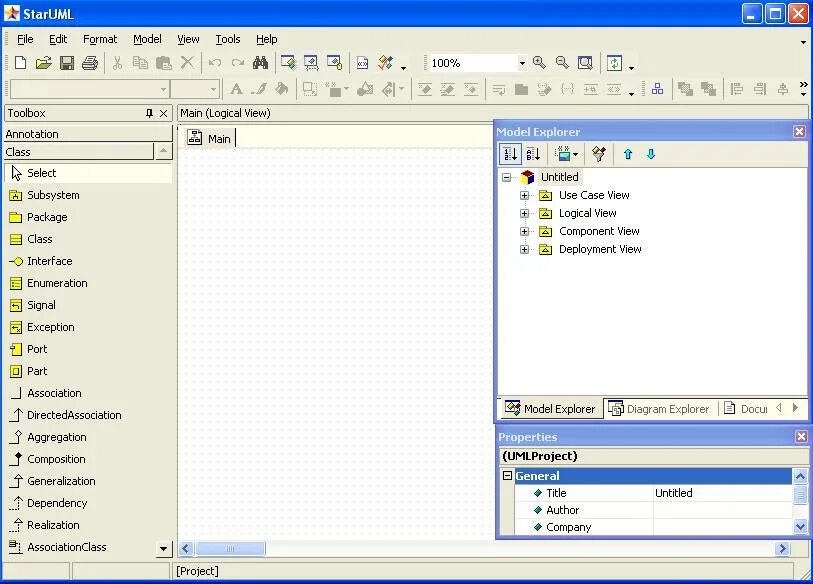Viewport: 813px width, 584px height.
Task: Select the Package tool in Toolbox
Action: click(x=39, y=217)
